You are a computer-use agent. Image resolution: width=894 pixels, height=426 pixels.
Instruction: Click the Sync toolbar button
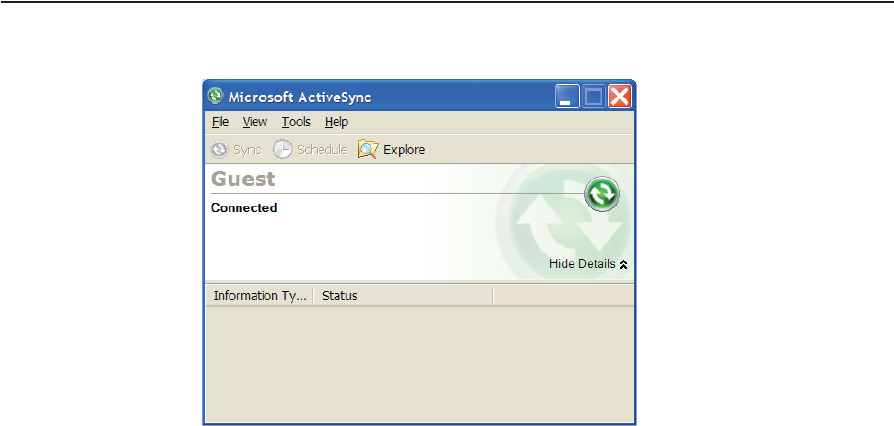click(x=235, y=150)
